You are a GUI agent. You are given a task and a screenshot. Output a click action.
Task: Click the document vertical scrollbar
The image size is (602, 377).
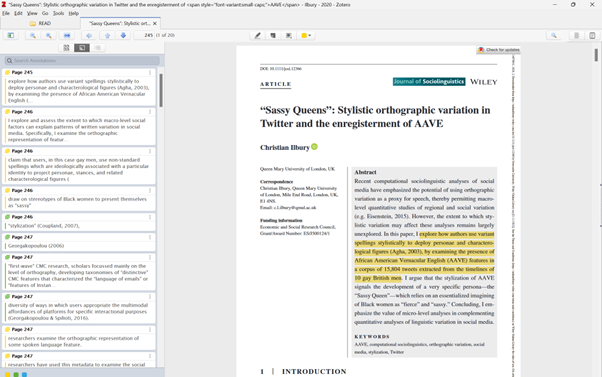(x=596, y=55)
